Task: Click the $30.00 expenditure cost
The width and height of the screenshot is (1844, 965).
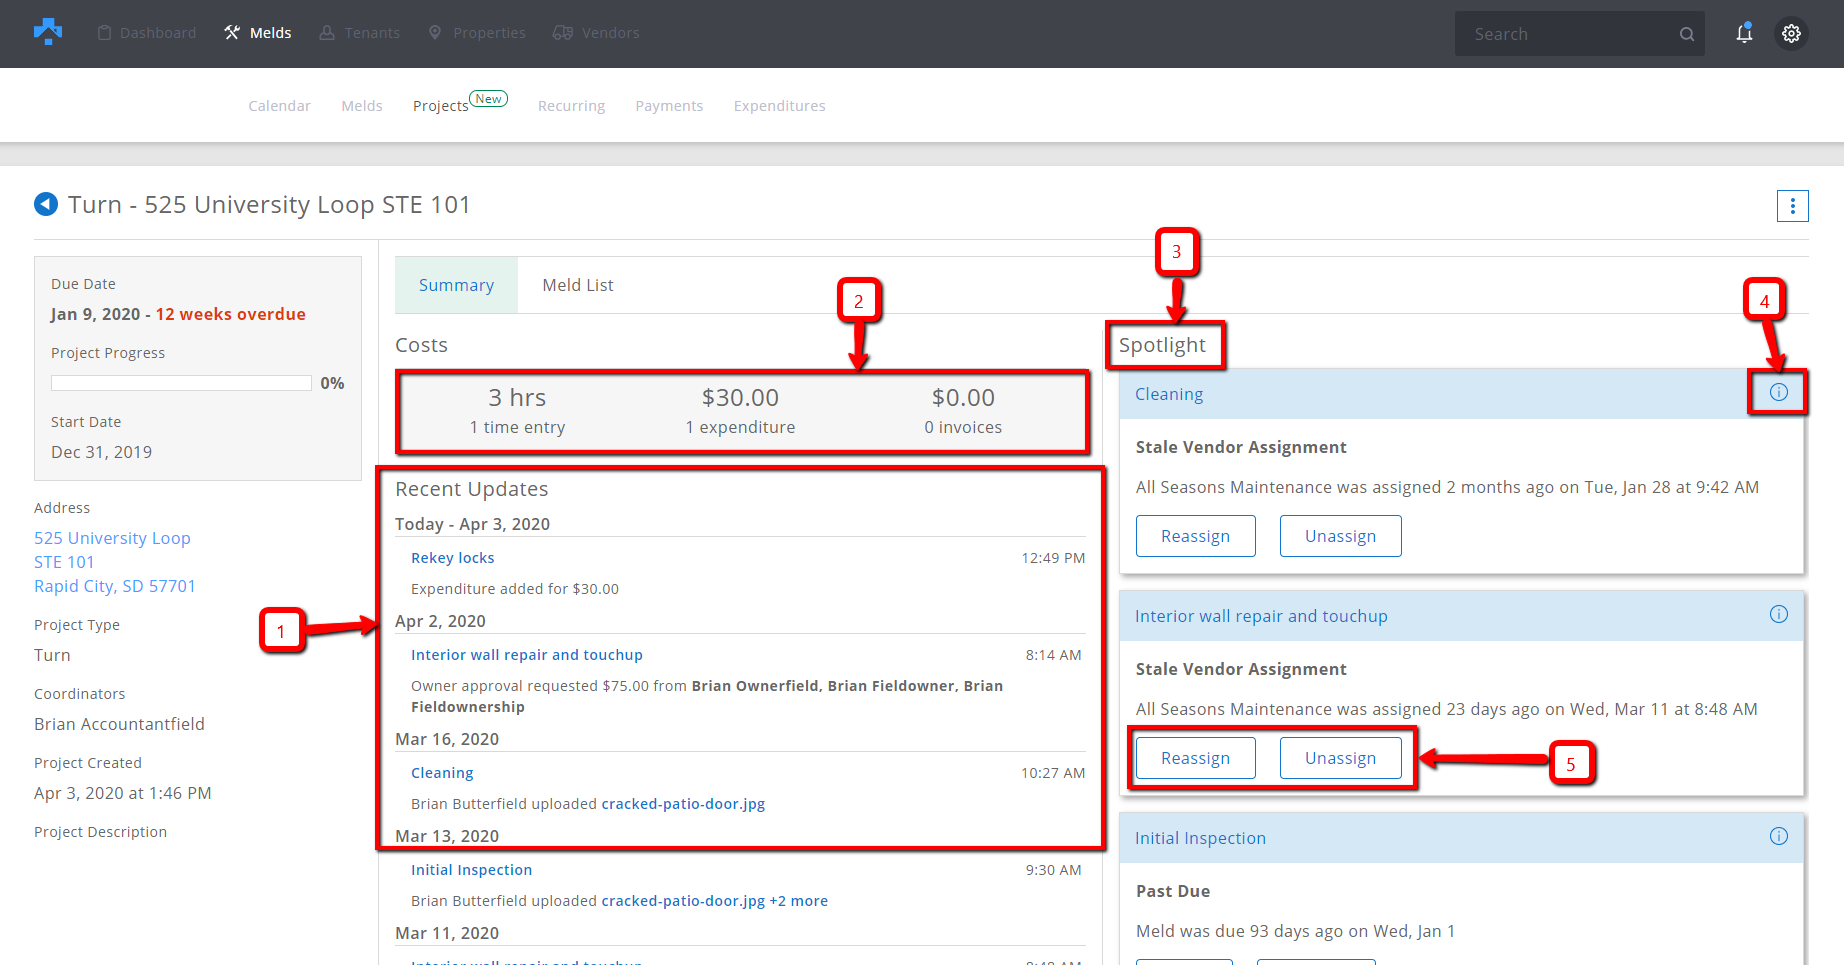Action: [740, 411]
